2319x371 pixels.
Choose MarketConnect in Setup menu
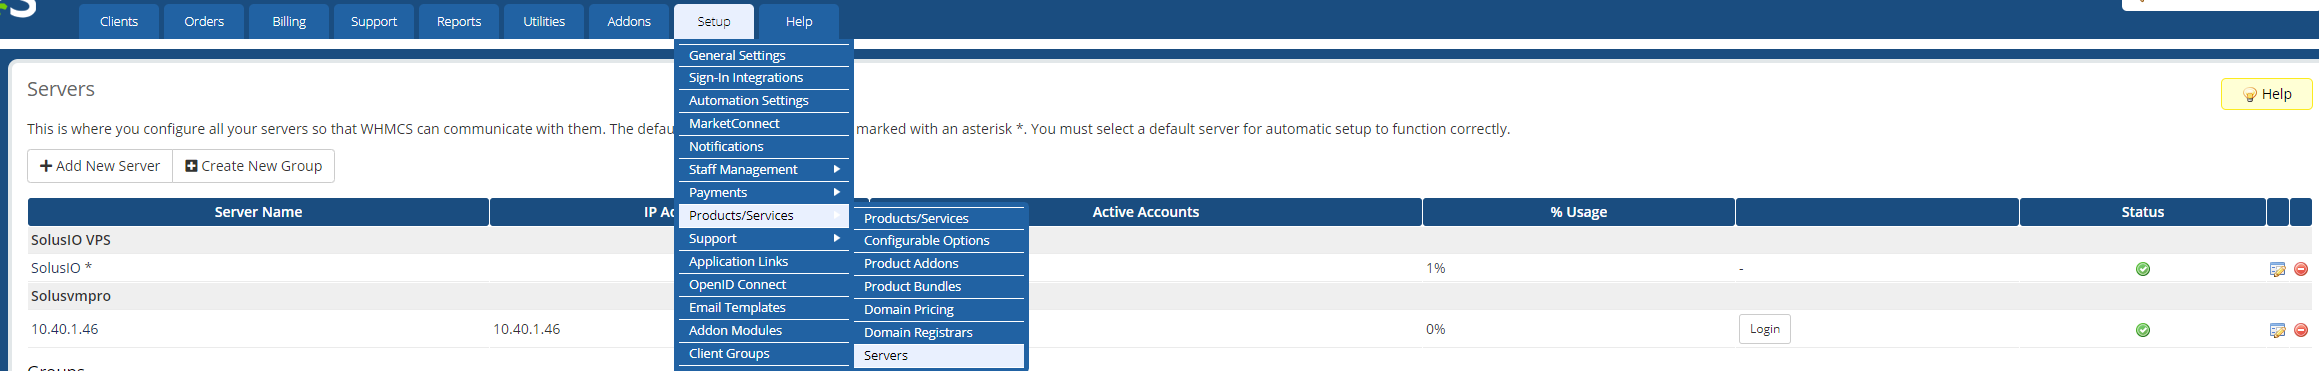click(x=764, y=124)
